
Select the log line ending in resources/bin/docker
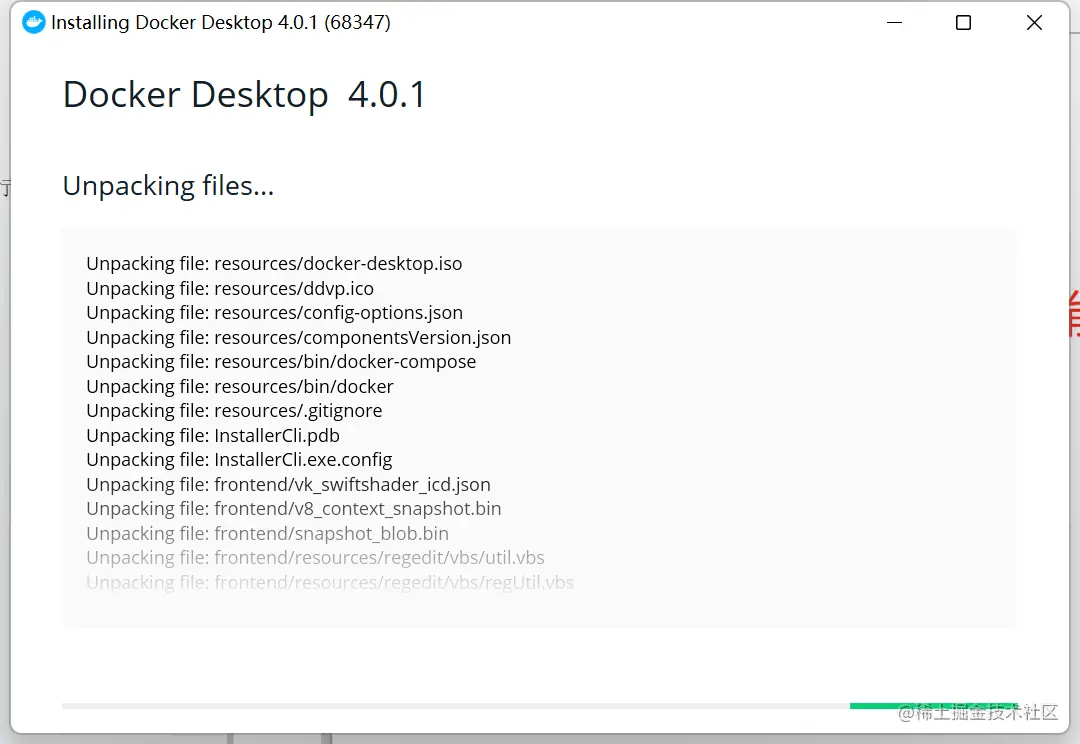point(240,386)
